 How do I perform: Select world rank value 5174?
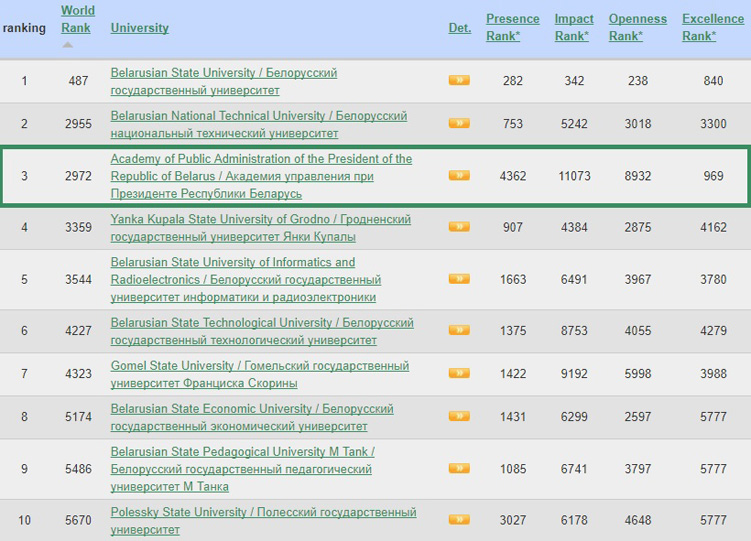tap(78, 417)
